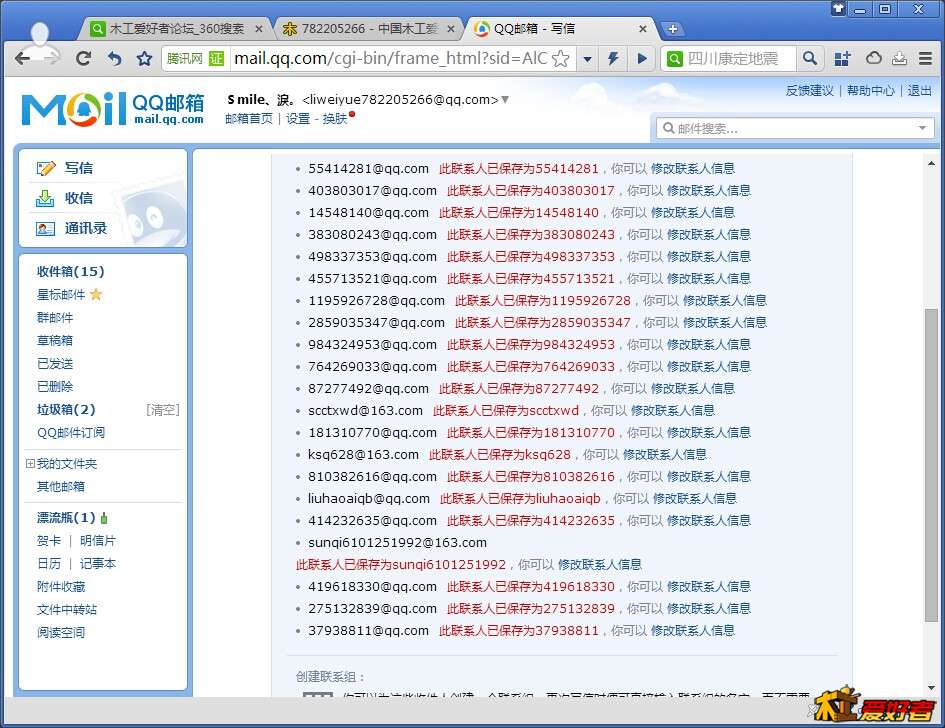This screenshot has width=945, height=728.
Task: Switch to 木工爱好者论坛_360搜索 tab
Action: (x=176, y=28)
